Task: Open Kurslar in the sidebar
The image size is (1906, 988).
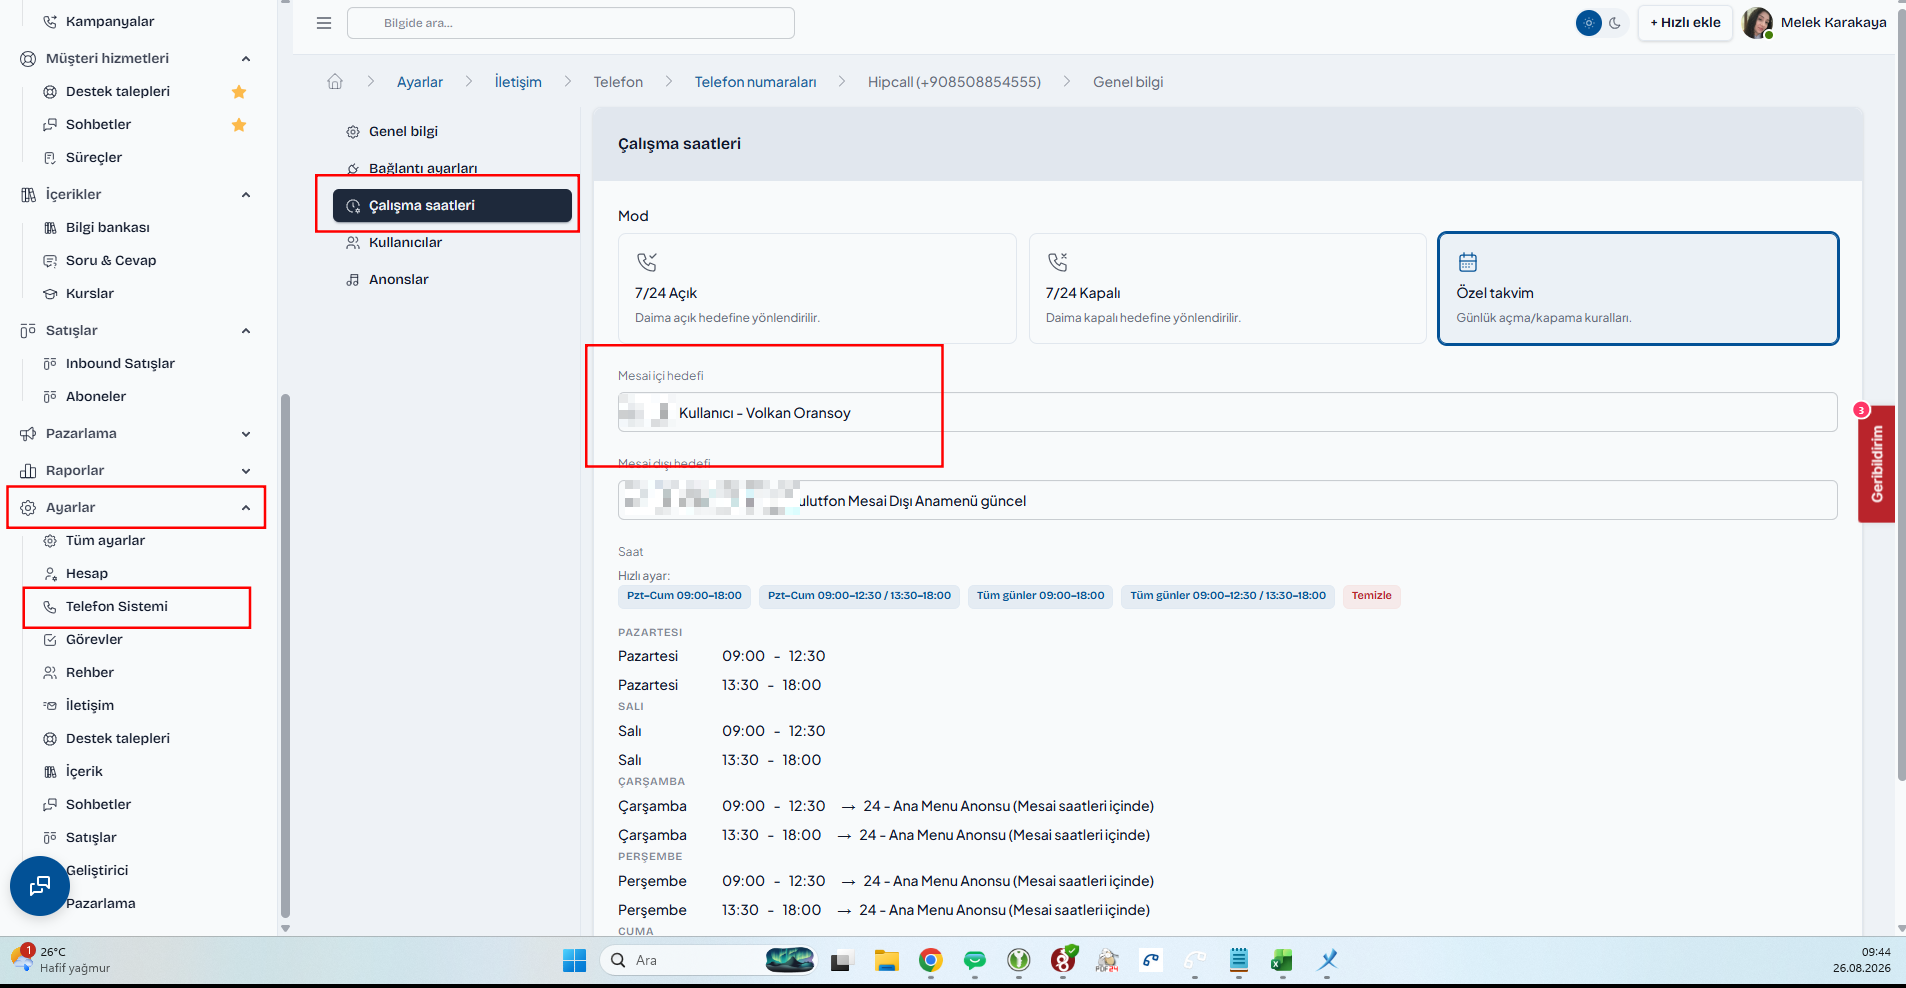Action: [x=90, y=294]
